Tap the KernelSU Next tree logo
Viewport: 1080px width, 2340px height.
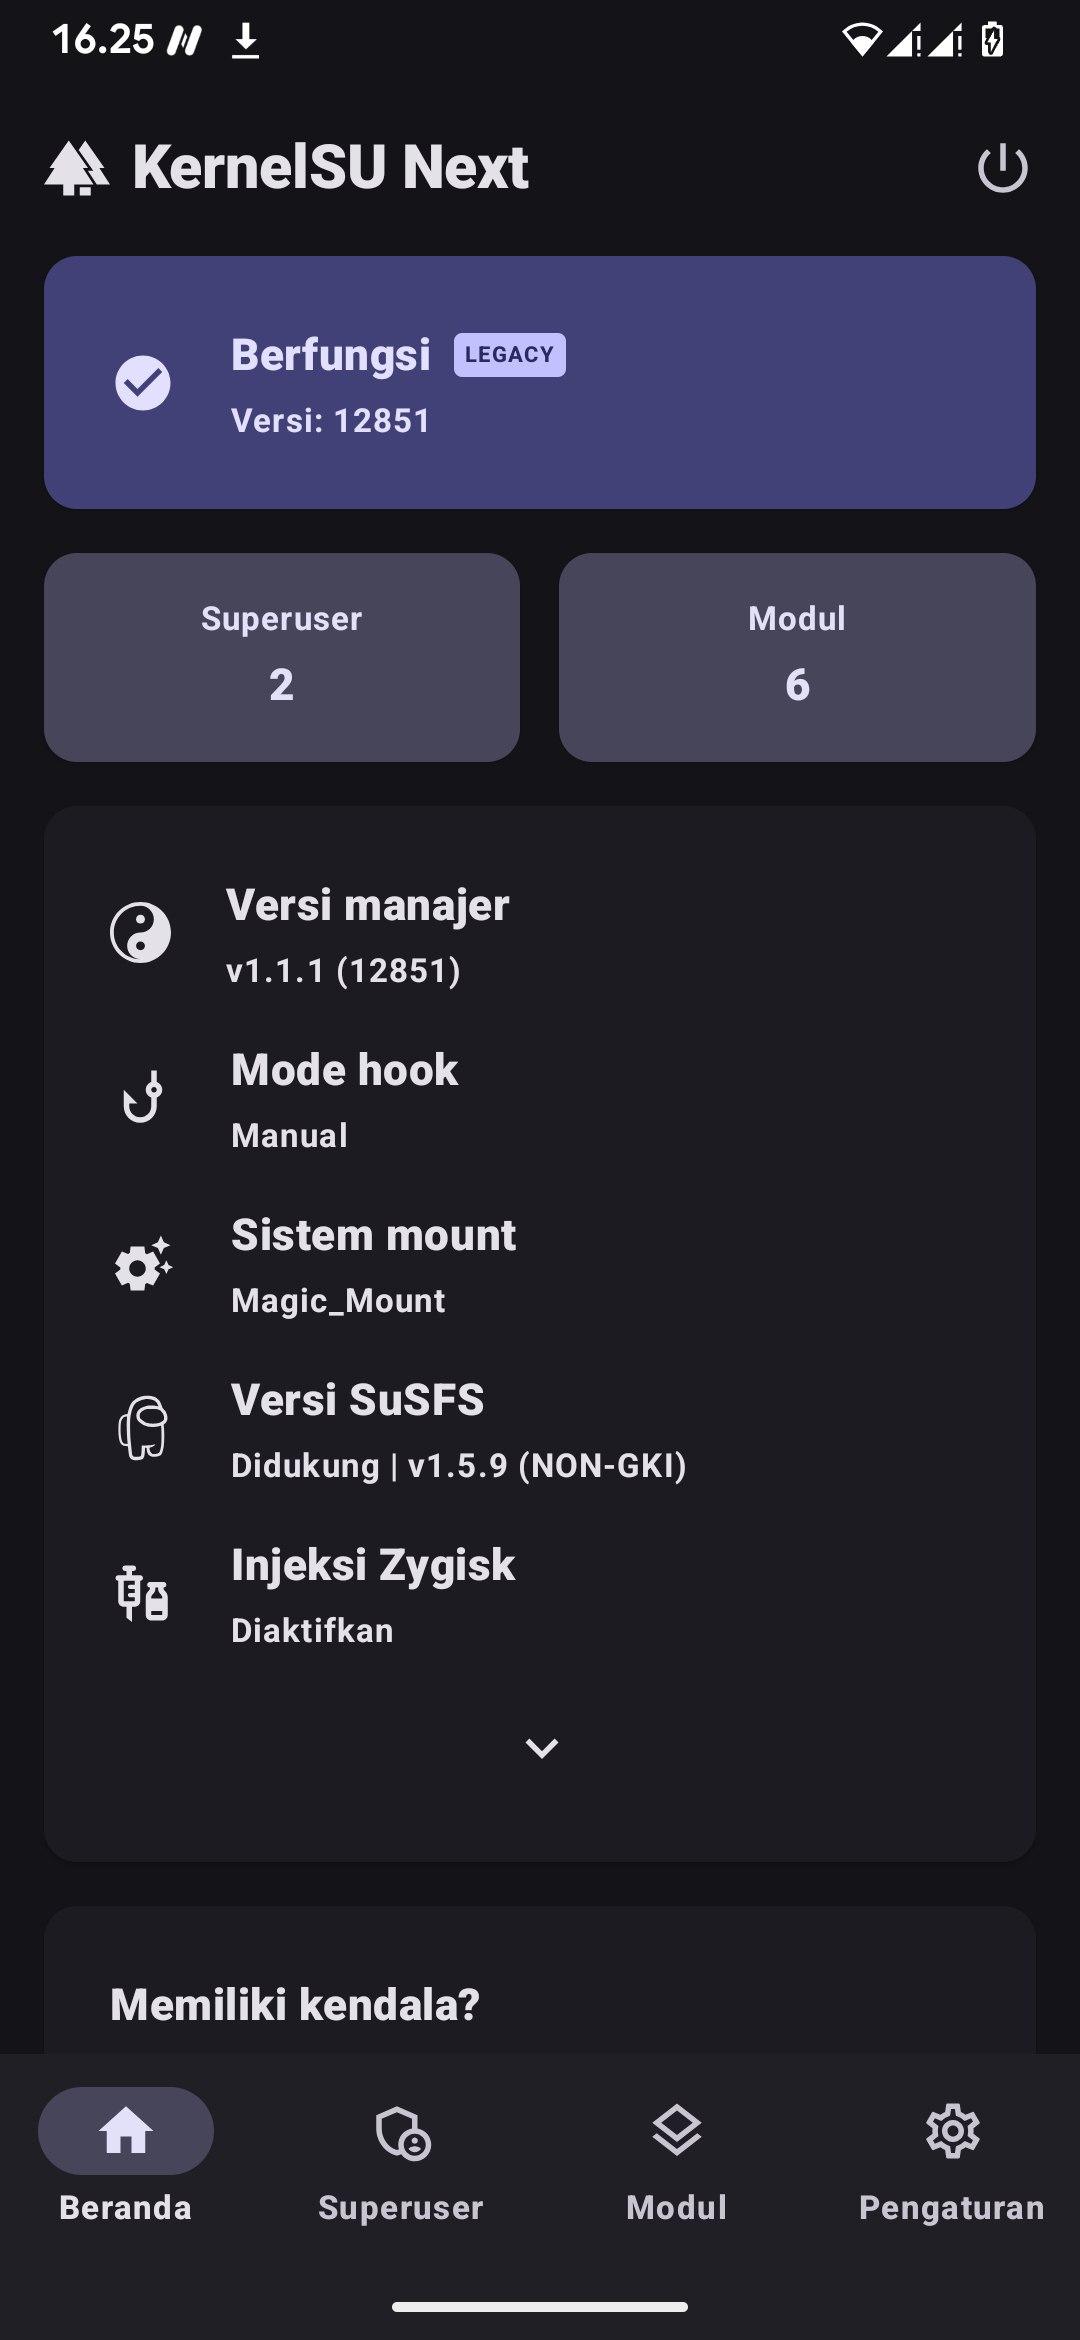pos(77,168)
